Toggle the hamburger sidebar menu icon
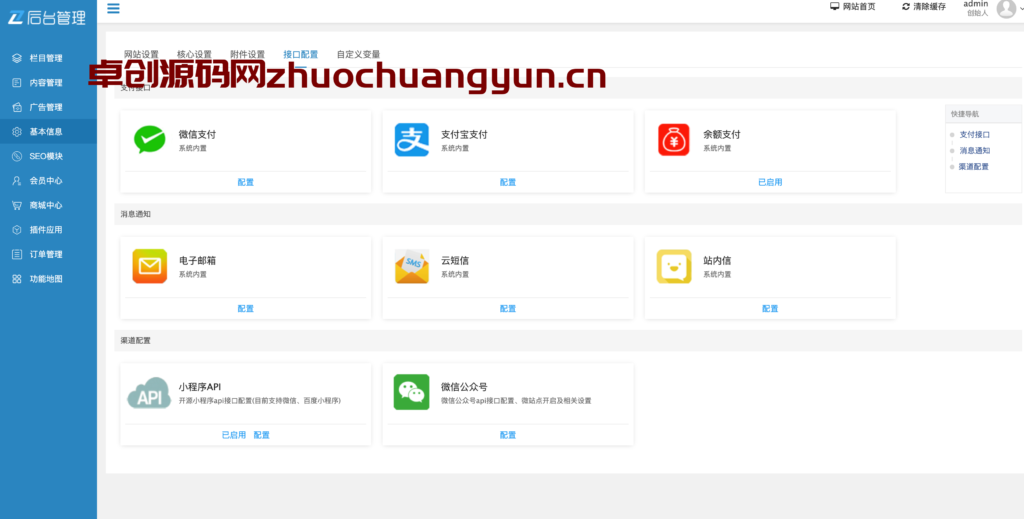1024x519 pixels. click(x=114, y=8)
